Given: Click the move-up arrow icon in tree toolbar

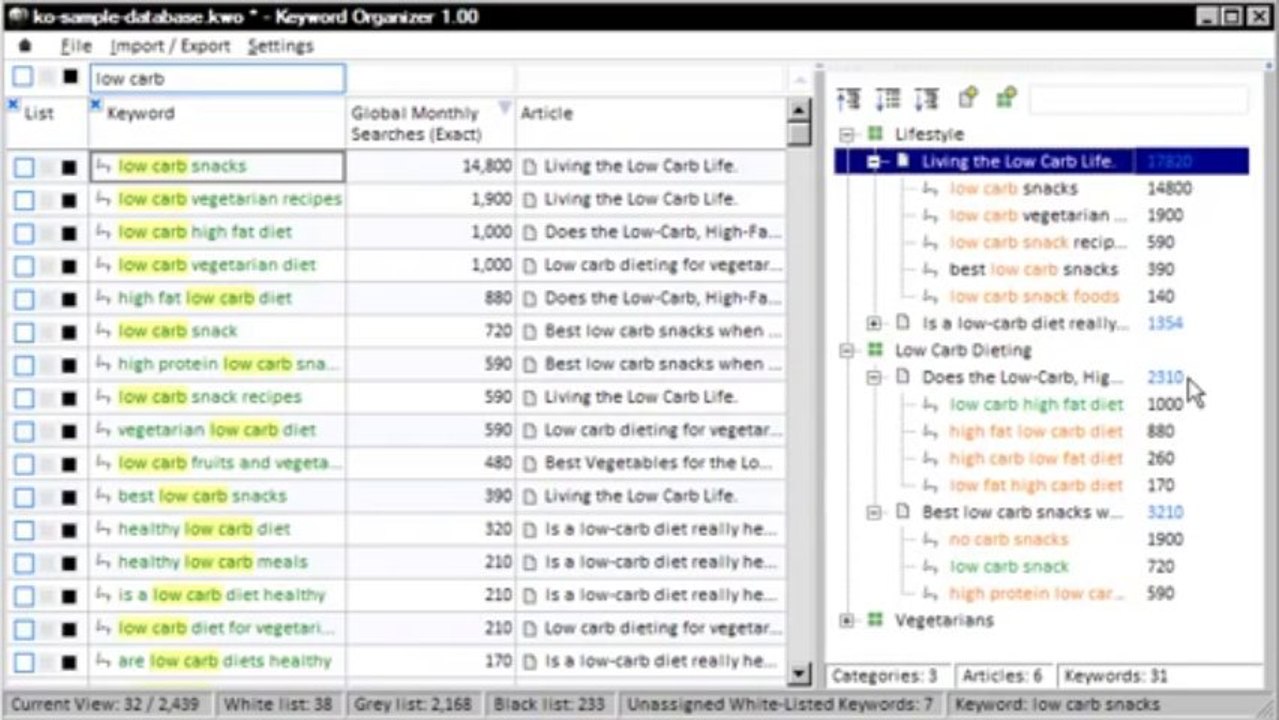Looking at the screenshot, I should 848,98.
